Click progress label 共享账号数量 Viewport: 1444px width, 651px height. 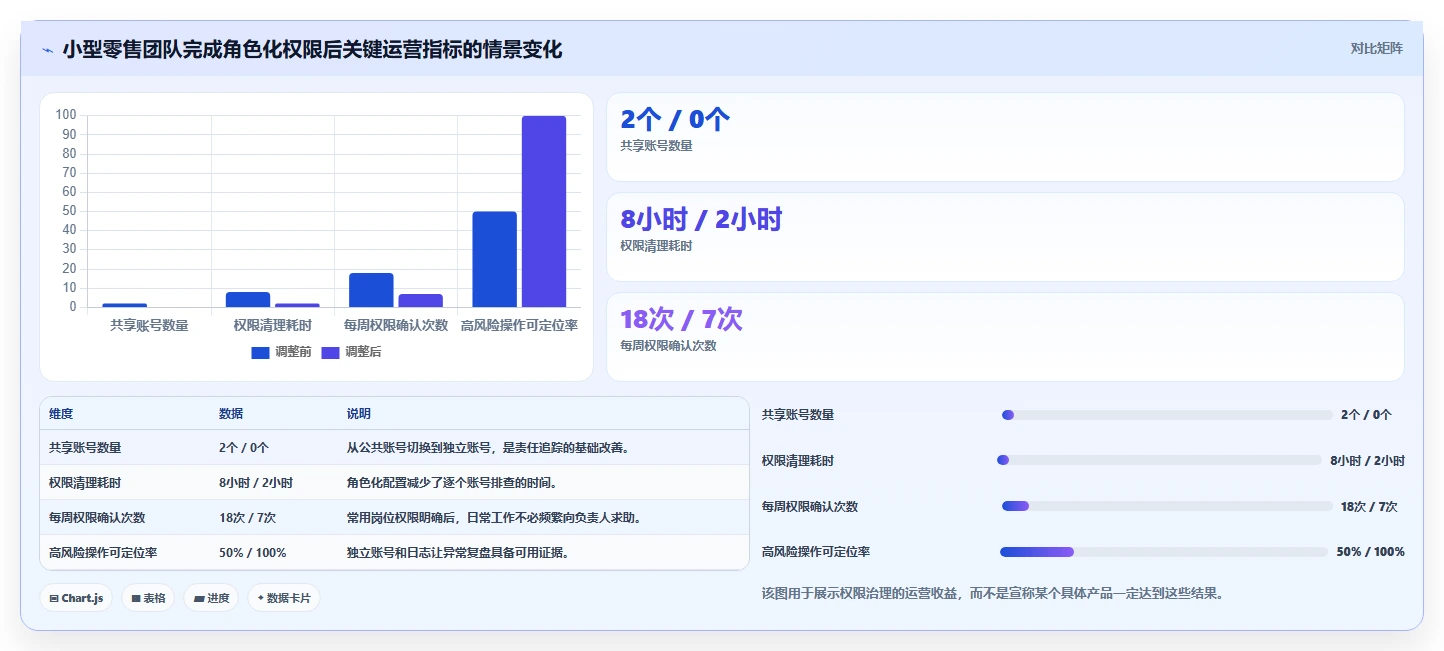pos(798,415)
